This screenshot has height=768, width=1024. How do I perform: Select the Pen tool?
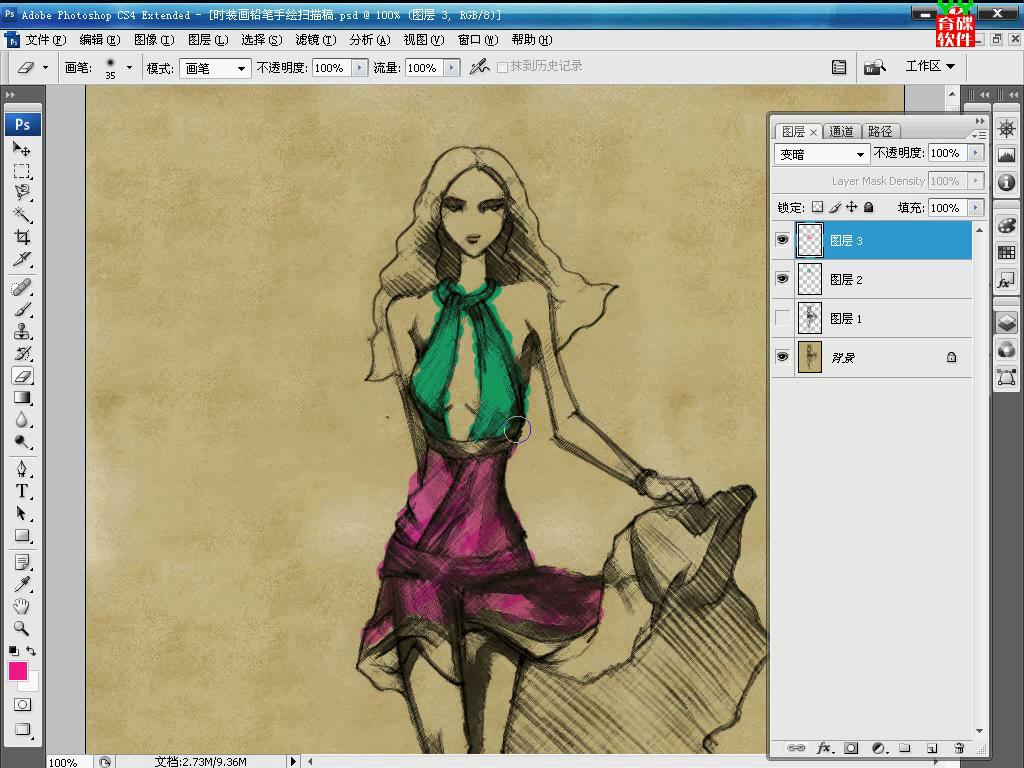(22, 469)
